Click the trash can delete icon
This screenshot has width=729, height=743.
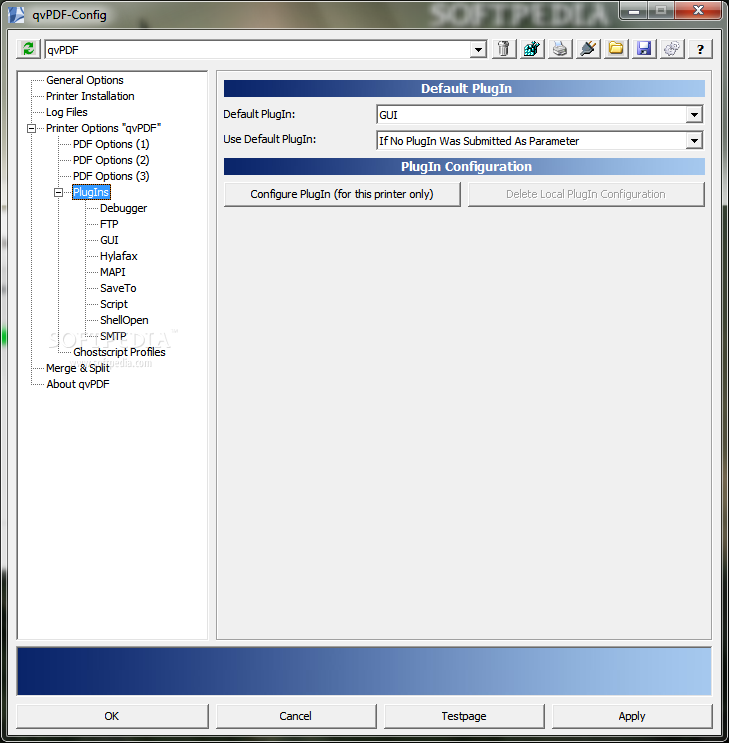[504, 49]
